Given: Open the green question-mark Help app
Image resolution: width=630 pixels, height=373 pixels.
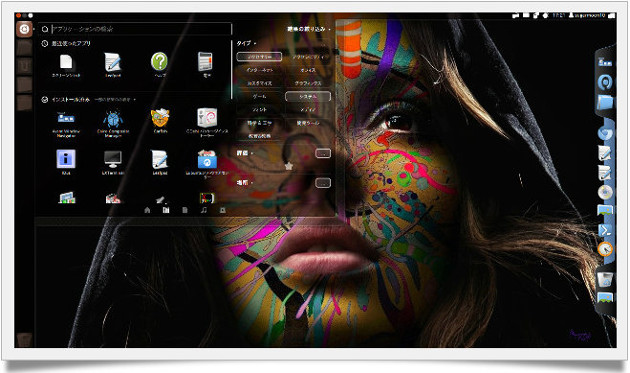Looking at the screenshot, I should pyautogui.click(x=159, y=62).
